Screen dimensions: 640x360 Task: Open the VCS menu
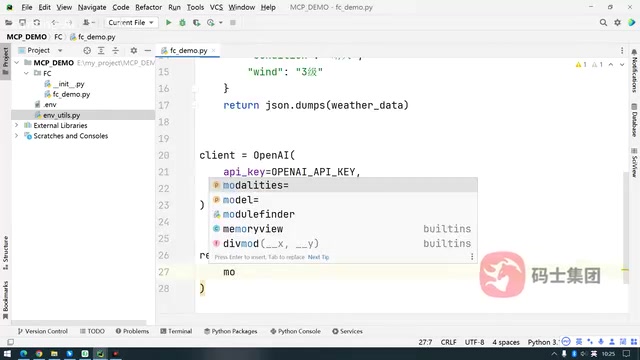(x=216, y=7)
